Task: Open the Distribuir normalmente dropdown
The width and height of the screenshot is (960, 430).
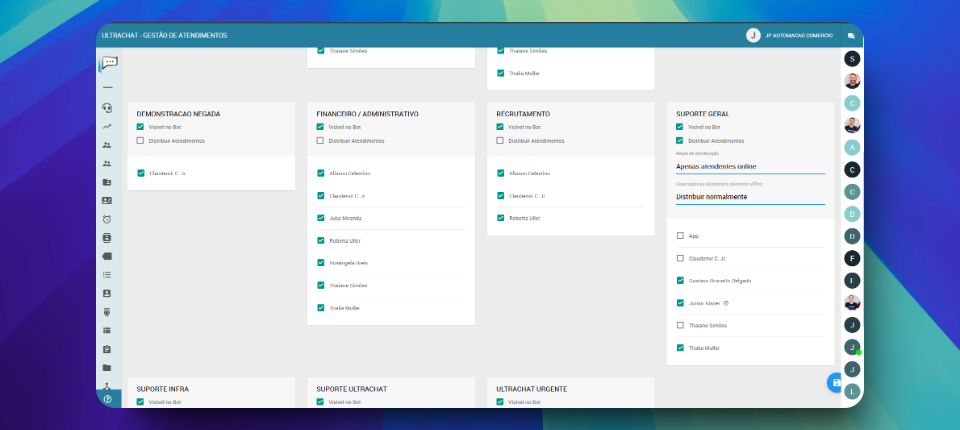Action: pyautogui.click(x=750, y=197)
